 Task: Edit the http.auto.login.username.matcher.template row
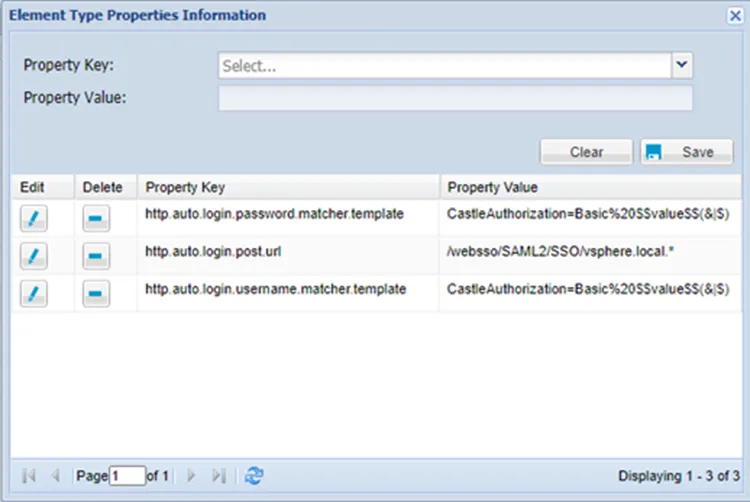[33, 293]
